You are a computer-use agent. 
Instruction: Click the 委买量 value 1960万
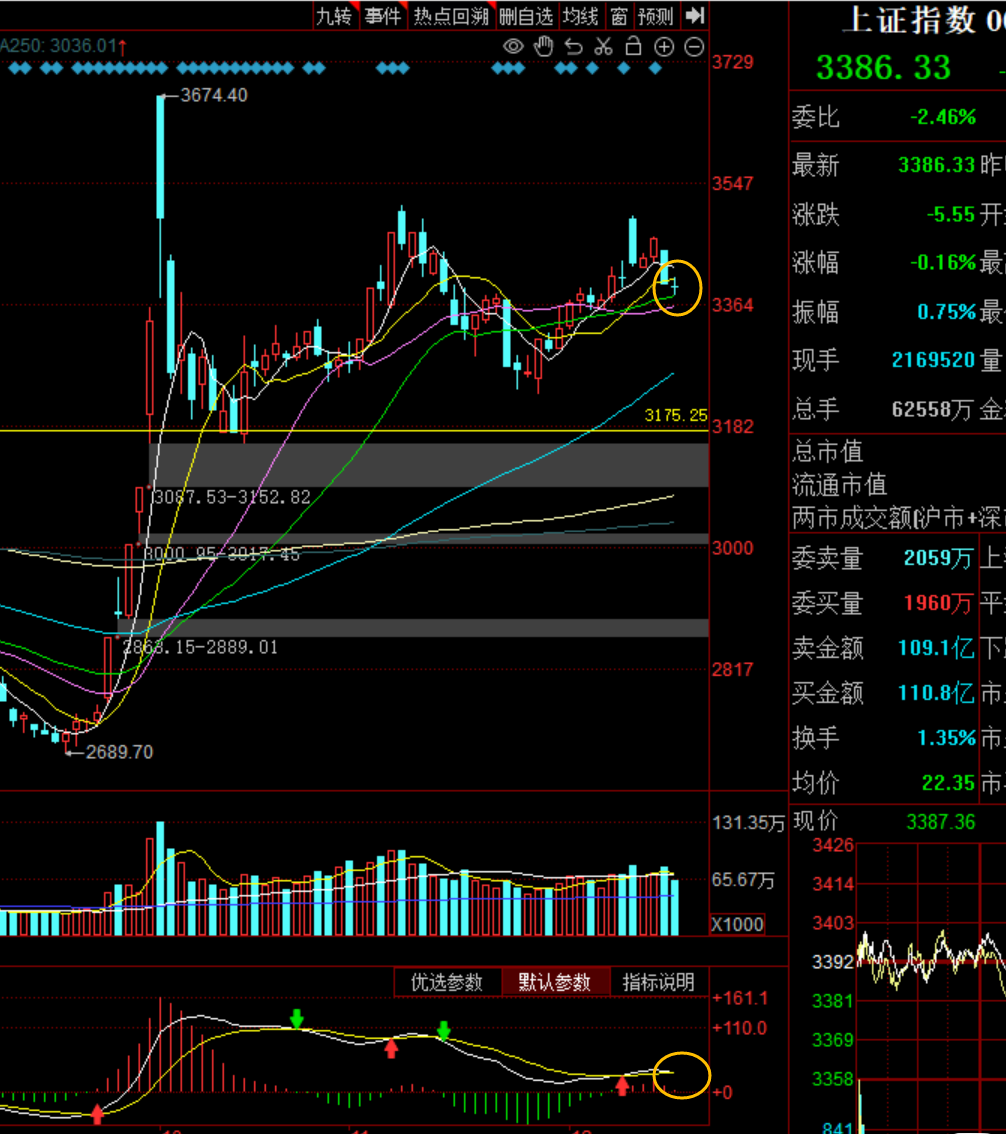pos(938,602)
